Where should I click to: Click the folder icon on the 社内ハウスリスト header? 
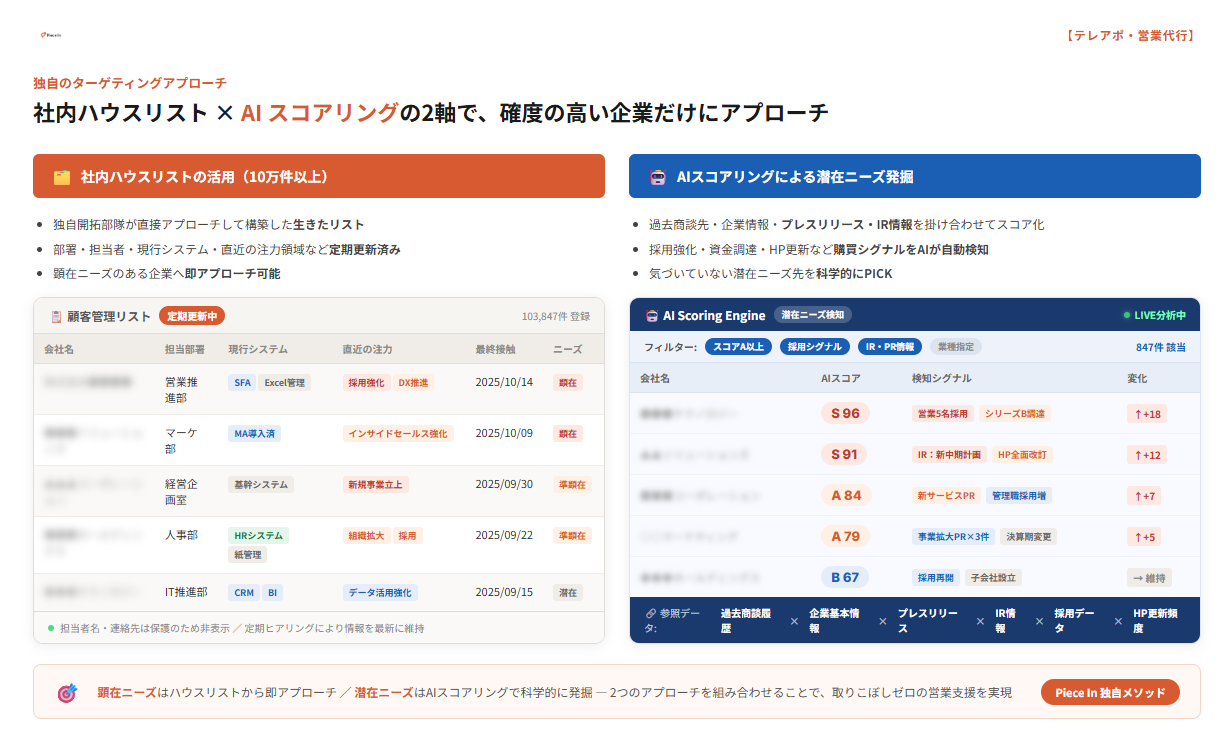click(x=59, y=176)
